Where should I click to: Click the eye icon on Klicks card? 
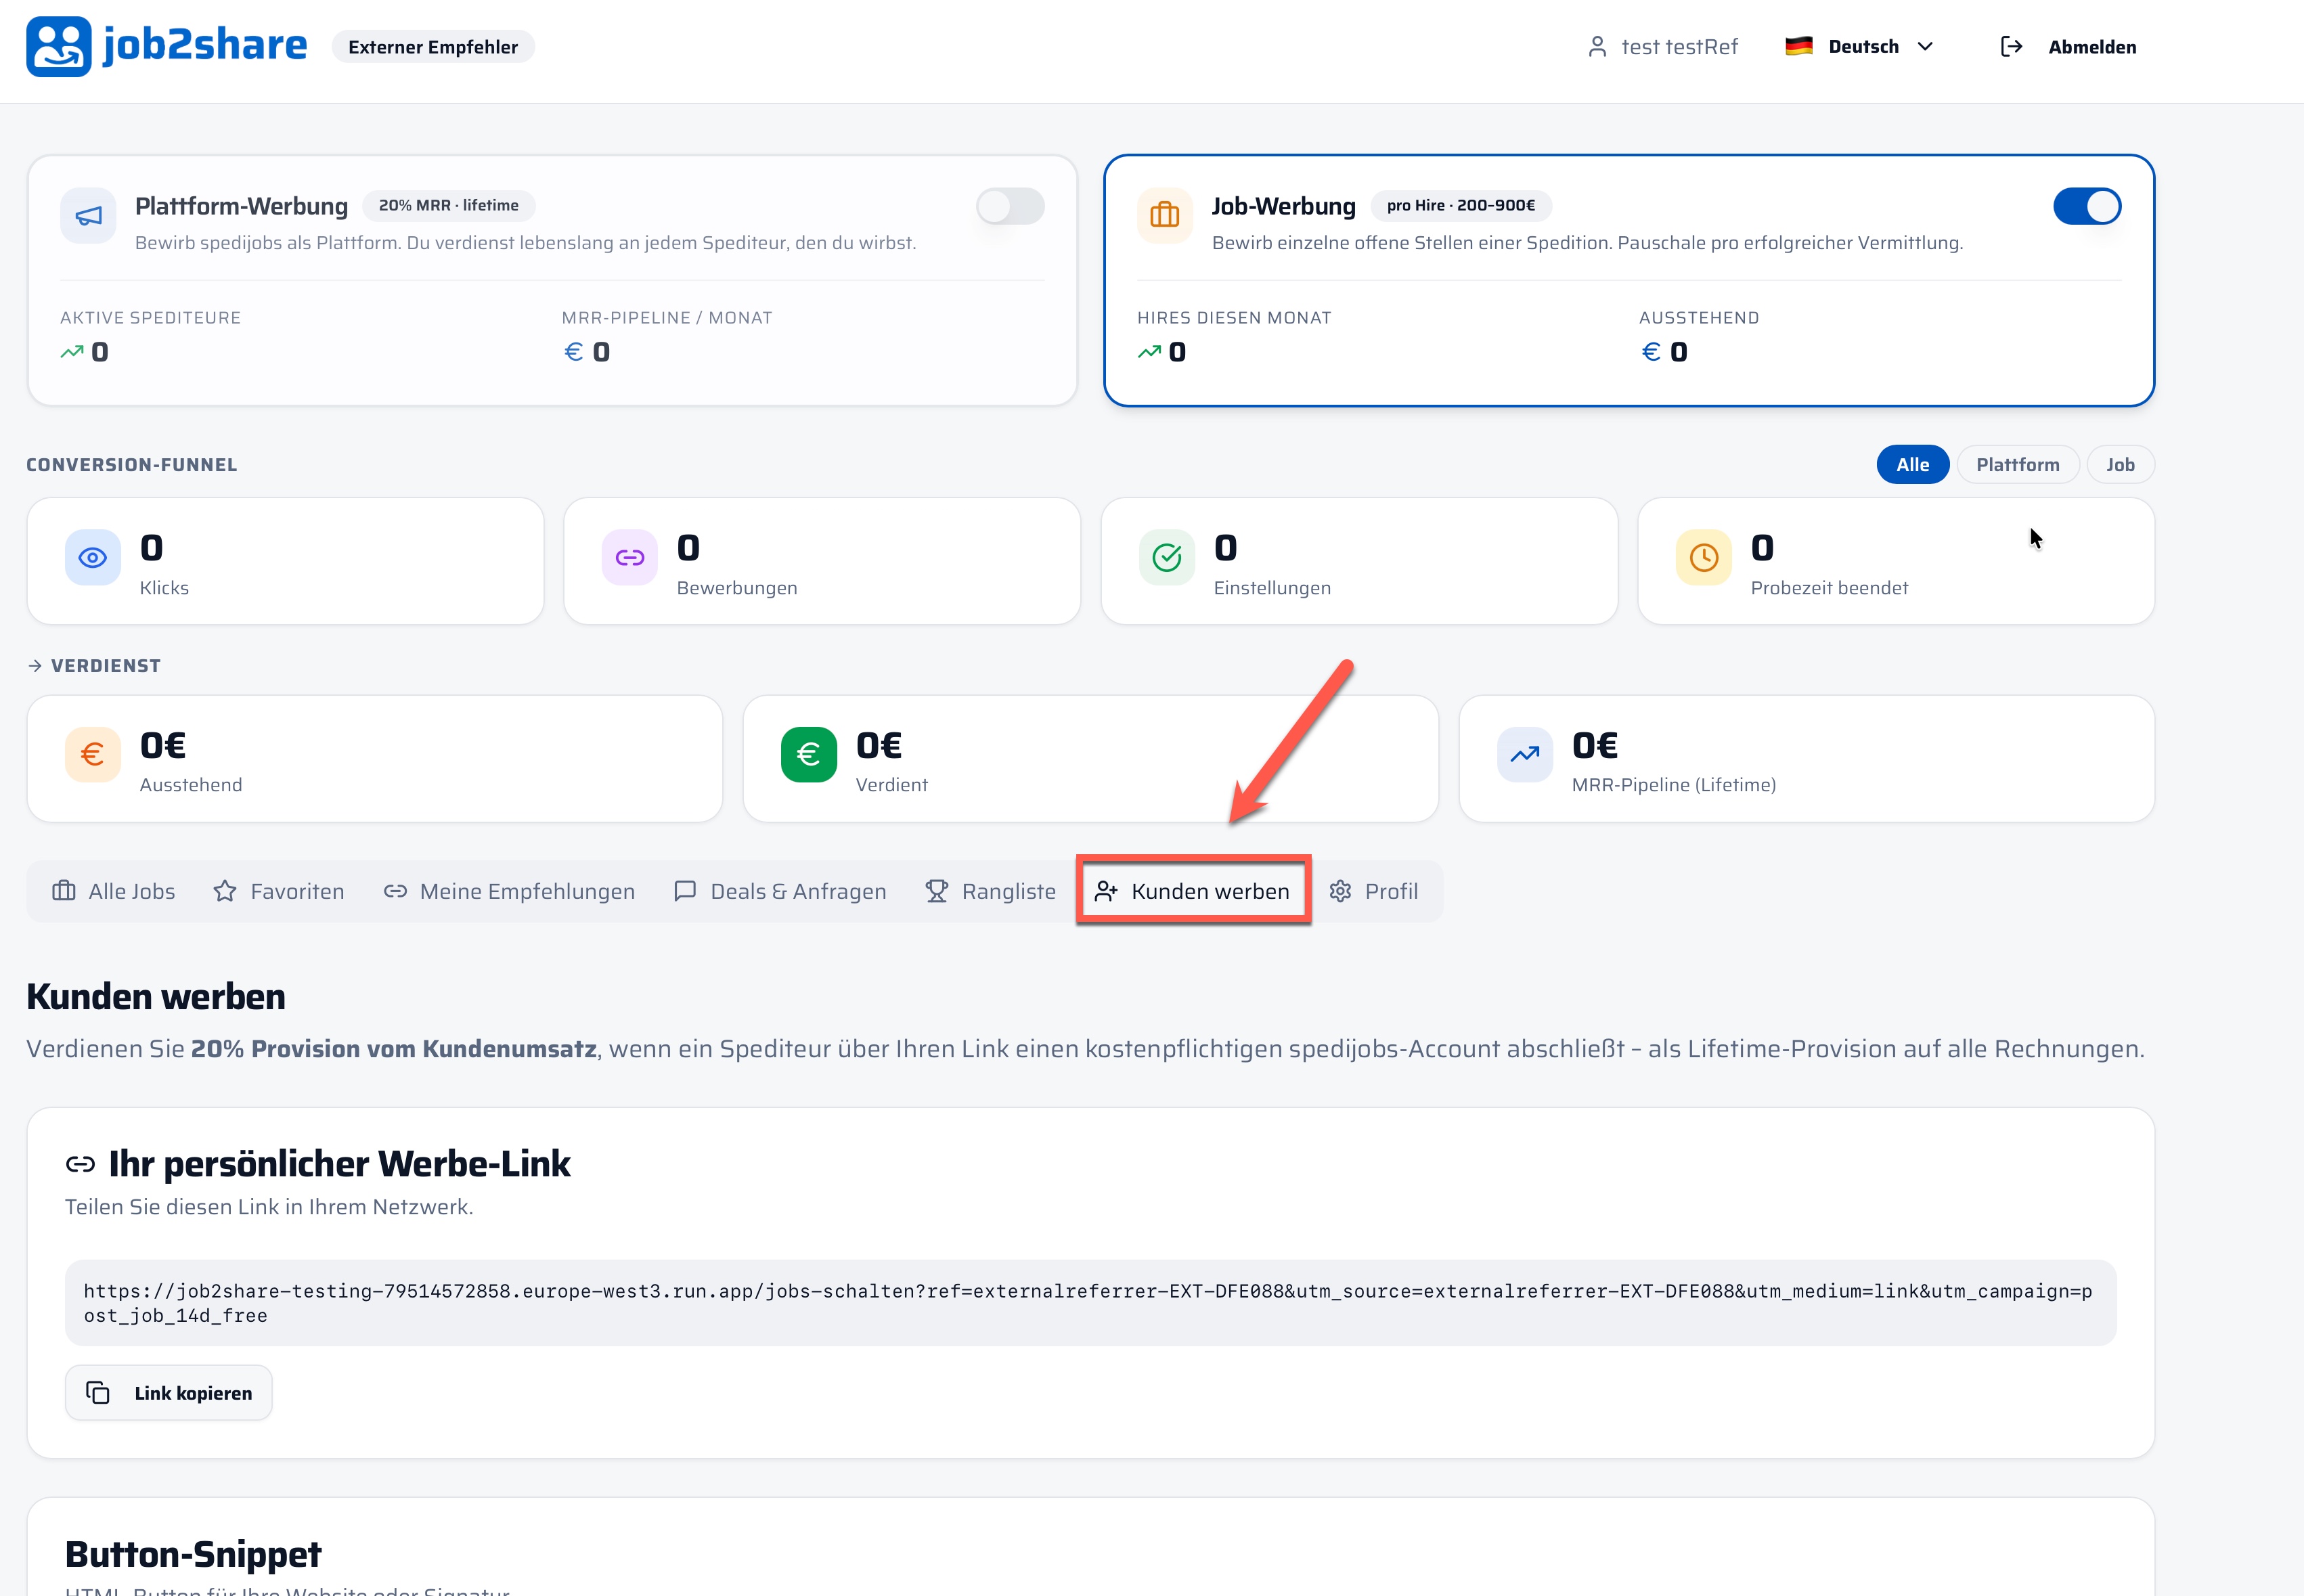[93, 557]
